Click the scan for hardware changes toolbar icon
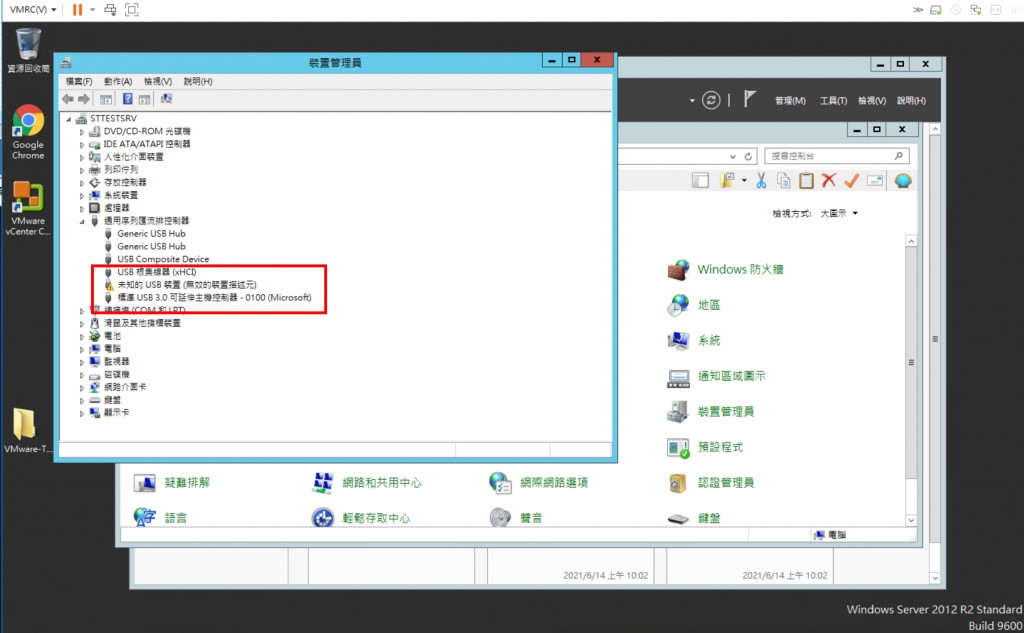Screen dimensions: 1024x633 (x=167, y=99)
